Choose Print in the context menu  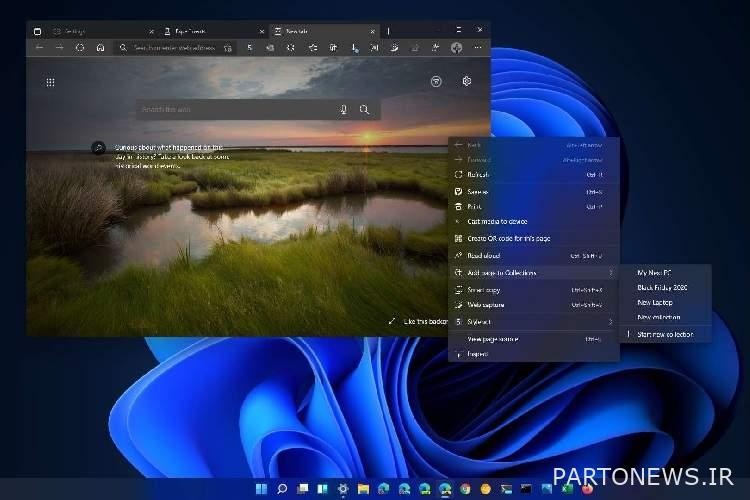[x=533, y=207]
